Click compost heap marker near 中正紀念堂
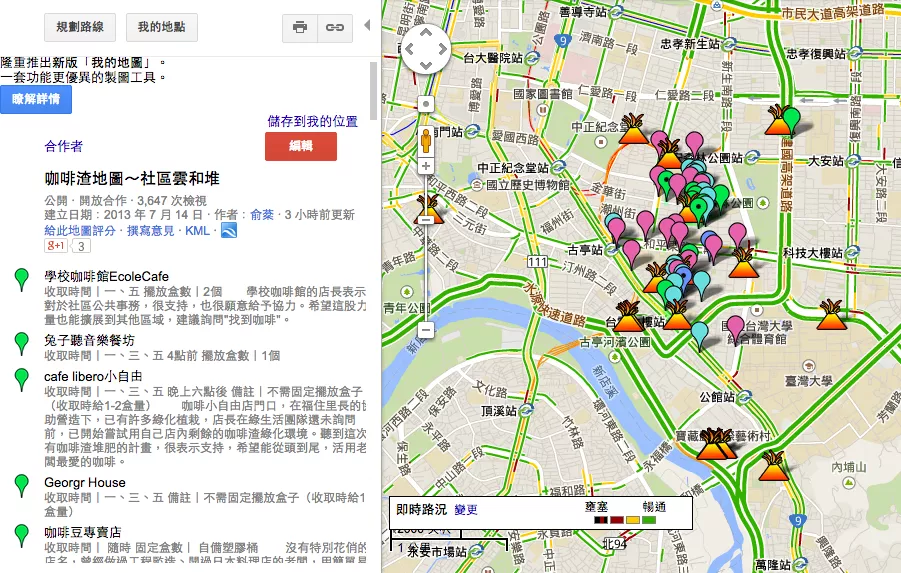Image resolution: width=901 pixels, height=573 pixels. point(633,130)
